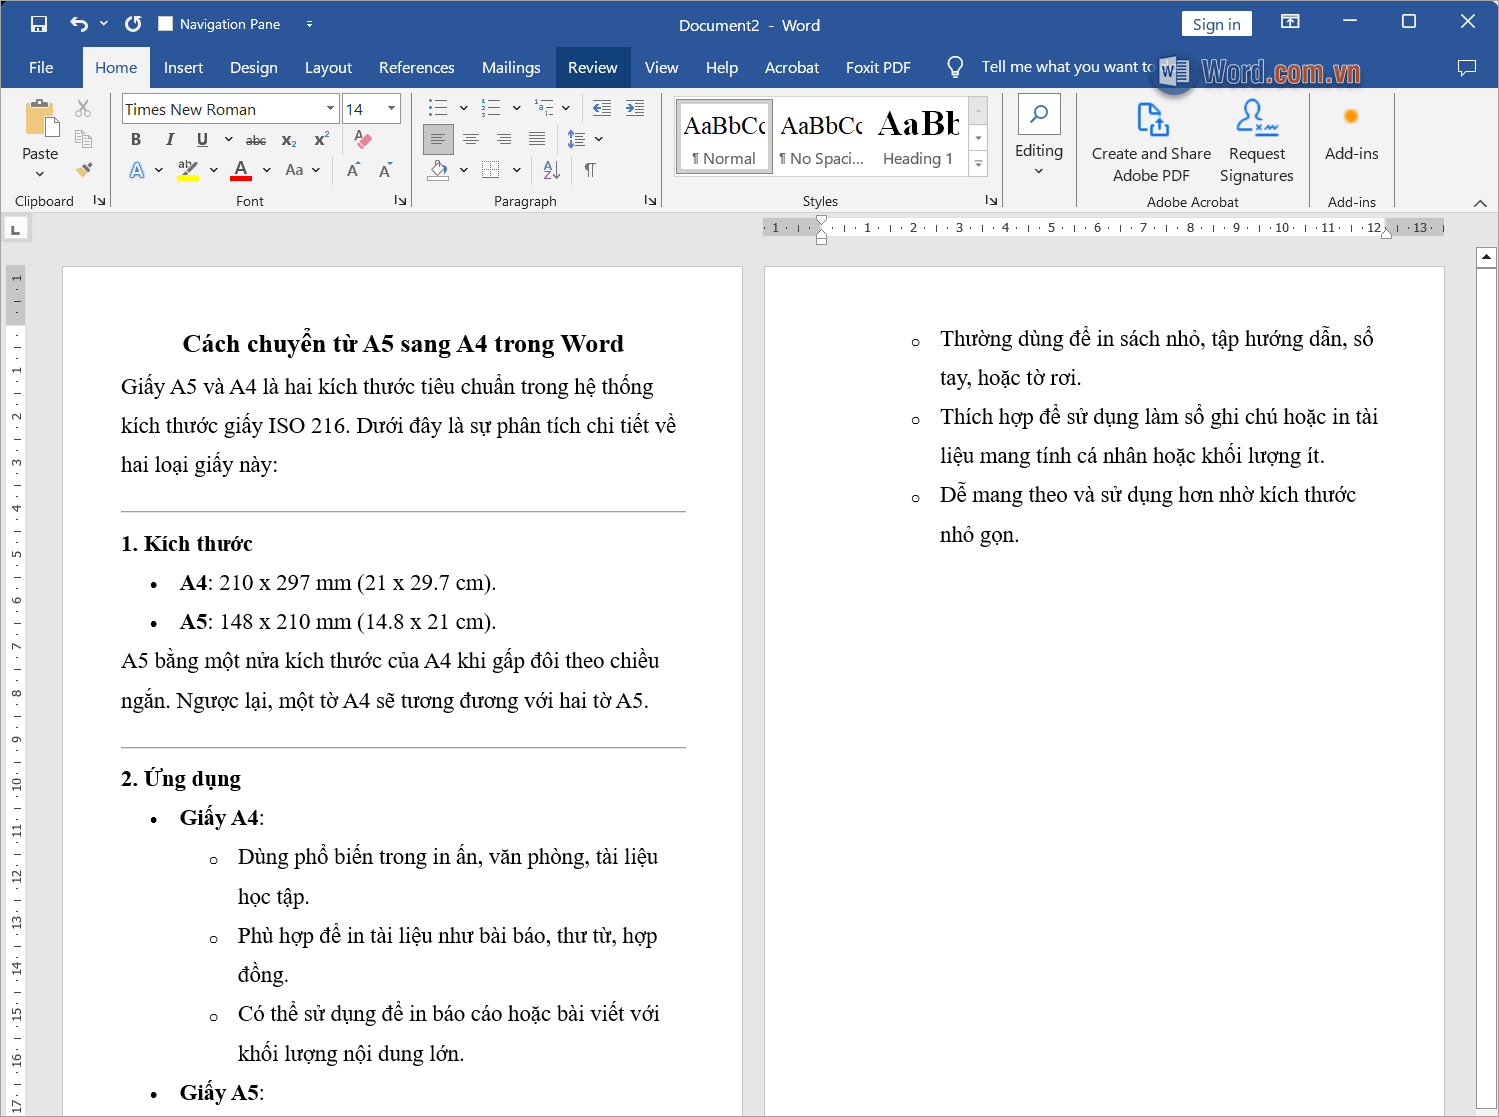Align text right

[504, 139]
